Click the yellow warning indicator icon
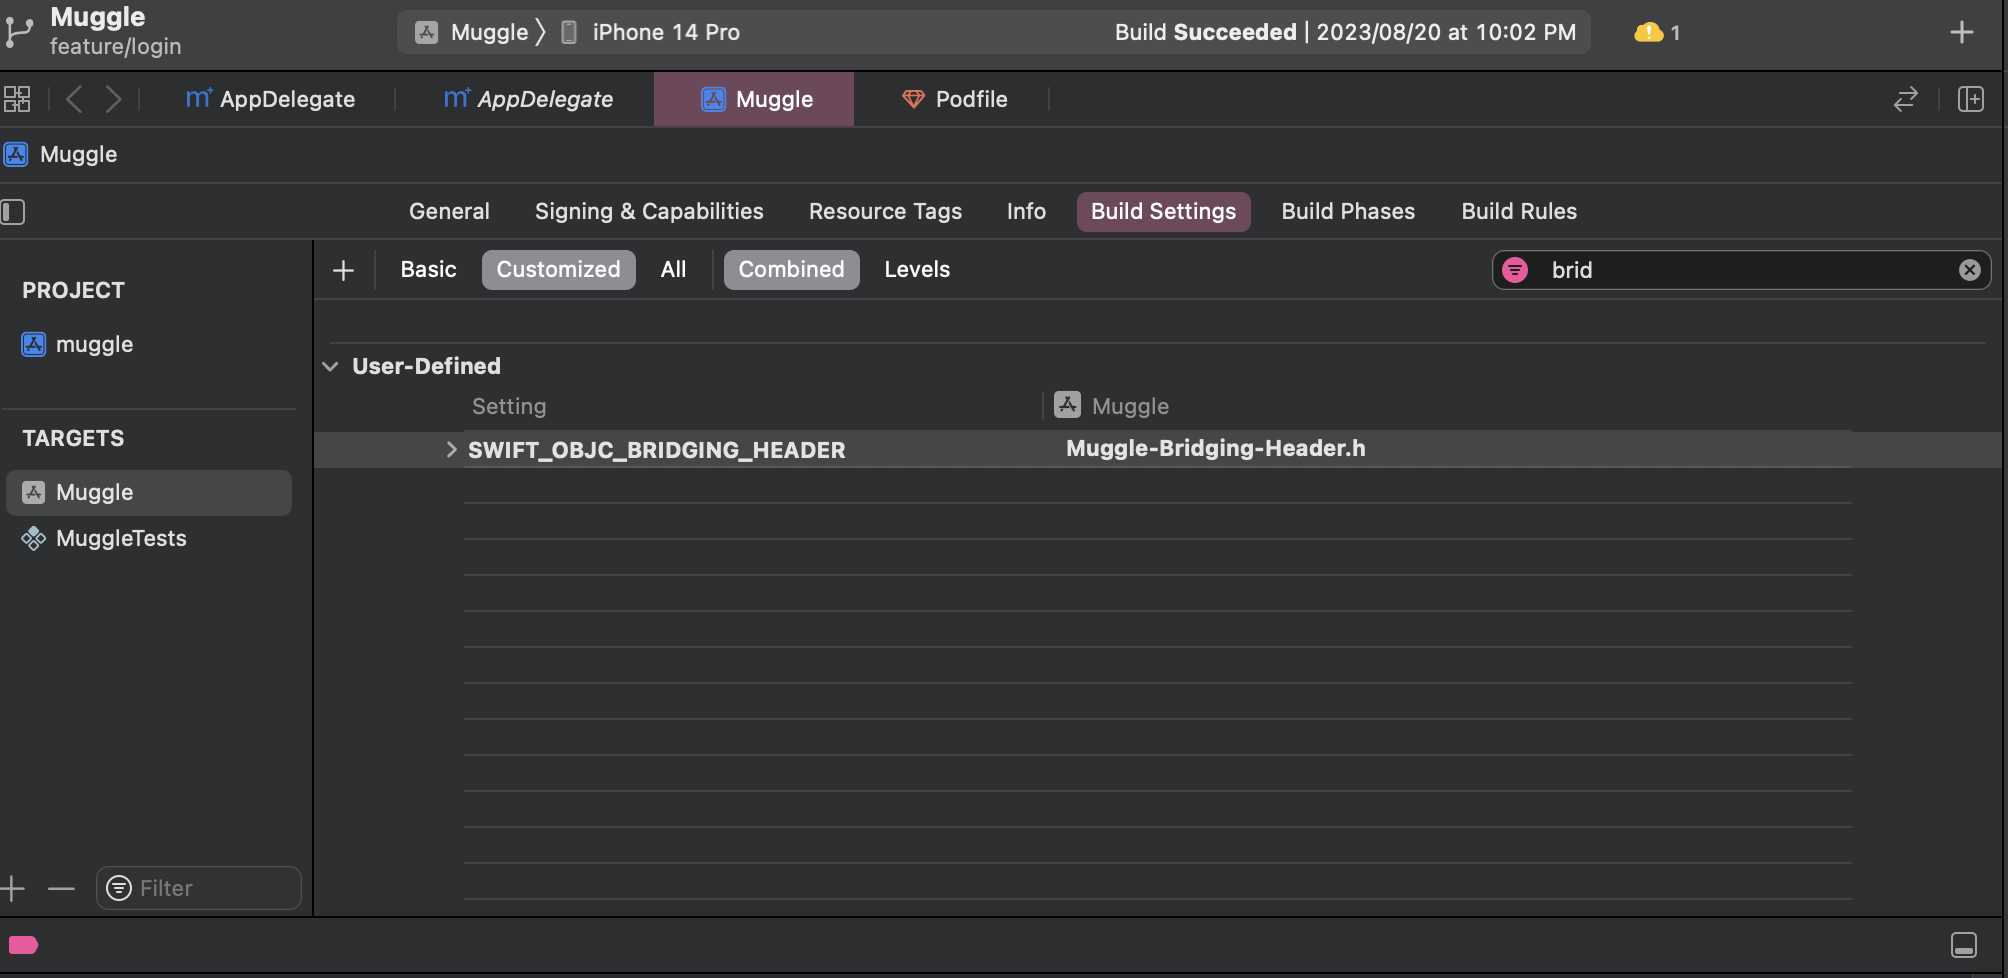The height and width of the screenshot is (978, 2008). click(x=1648, y=32)
